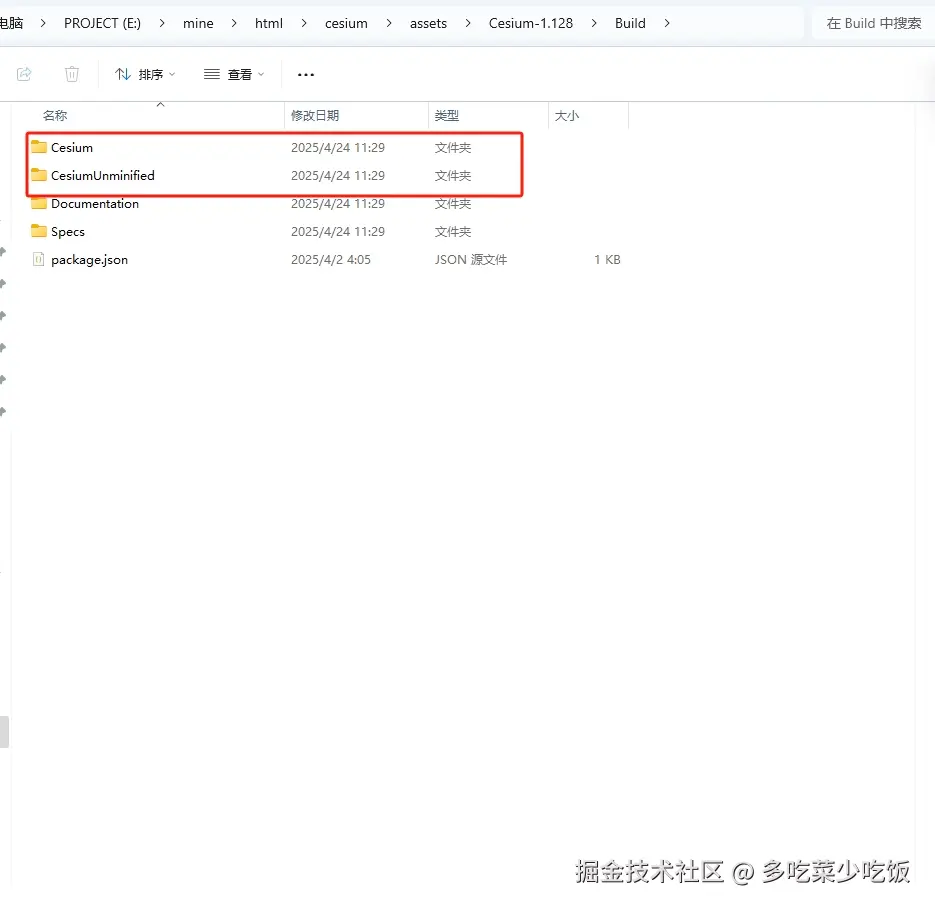
Task: Navigate to html in breadcrumb
Action: click(x=269, y=23)
